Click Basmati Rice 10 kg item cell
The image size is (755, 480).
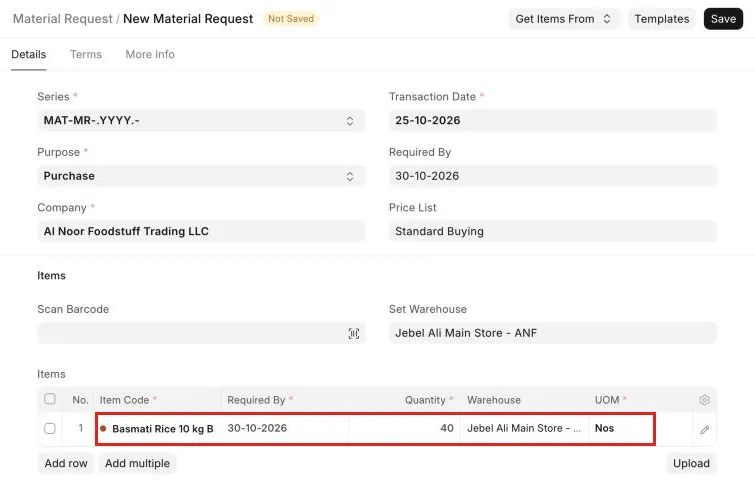point(159,428)
